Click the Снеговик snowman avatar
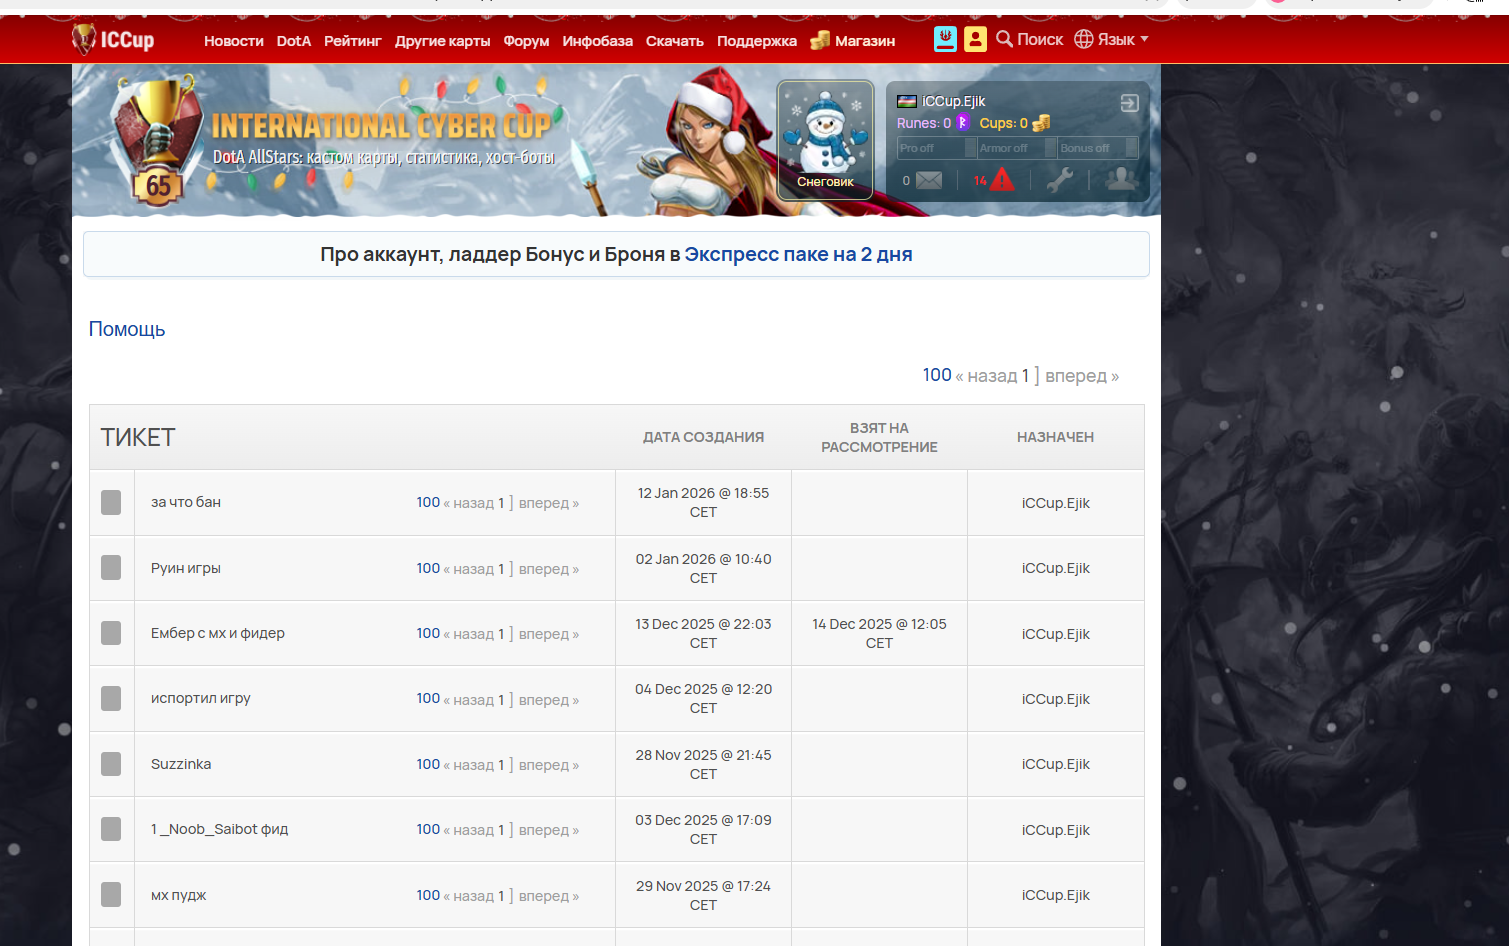1509x946 pixels. click(825, 140)
